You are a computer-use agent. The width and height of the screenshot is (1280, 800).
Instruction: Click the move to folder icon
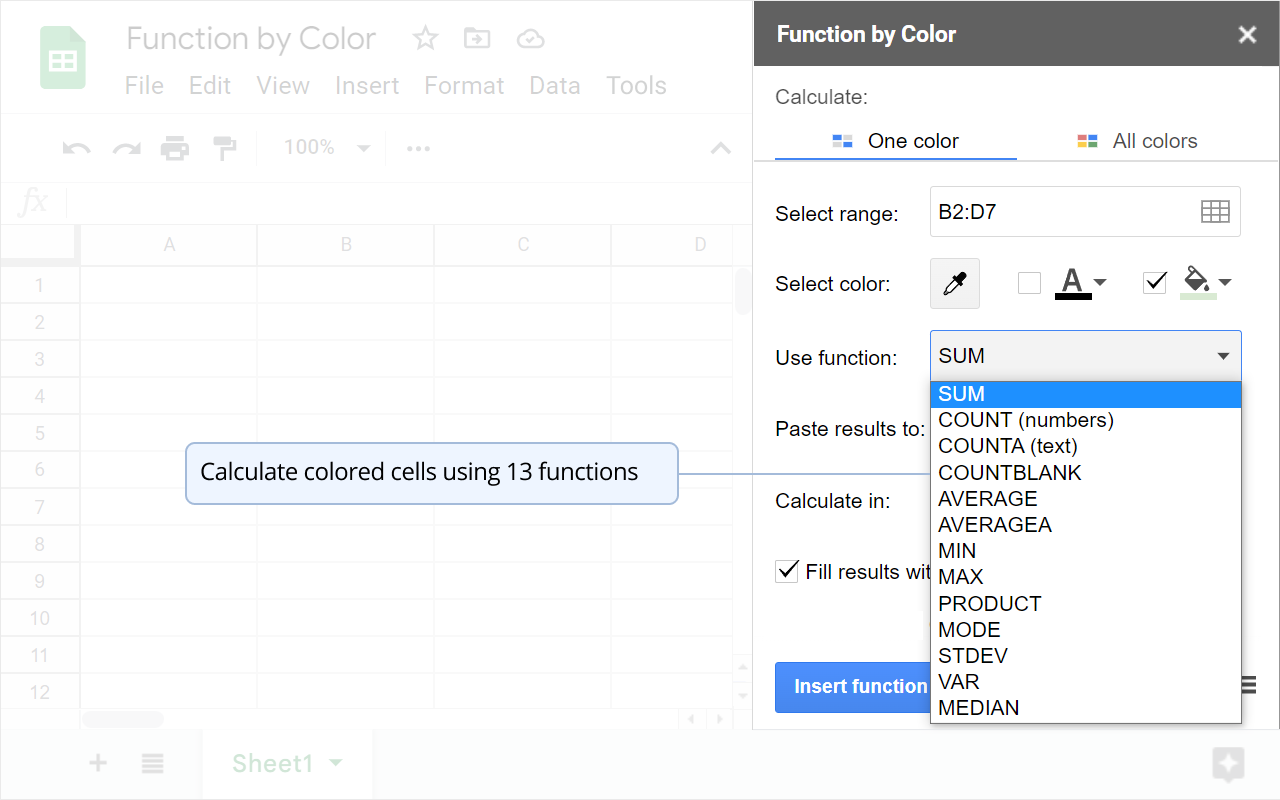click(477, 39)
